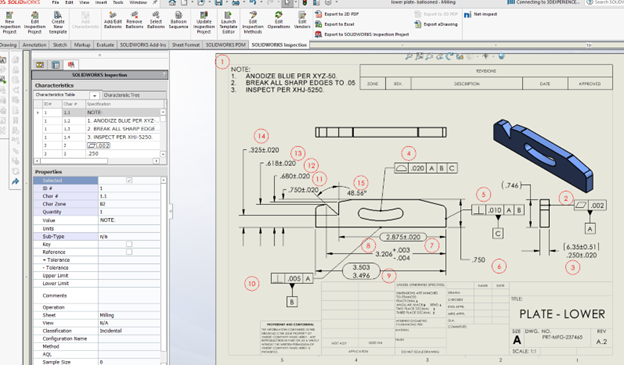Screen dimensions: 624x365
Task: Click the Value field showing NOTE:
Action: pos(129,220)
